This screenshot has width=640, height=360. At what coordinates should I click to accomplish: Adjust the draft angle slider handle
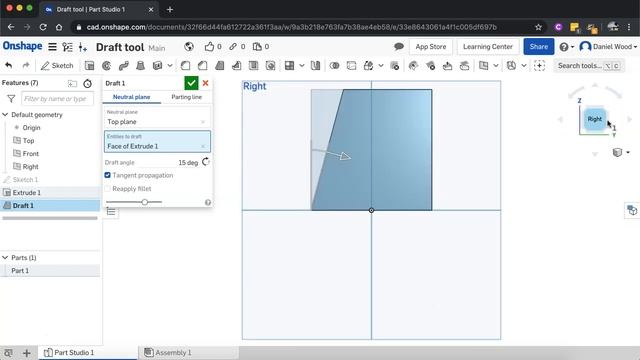(x=144, y=202)
